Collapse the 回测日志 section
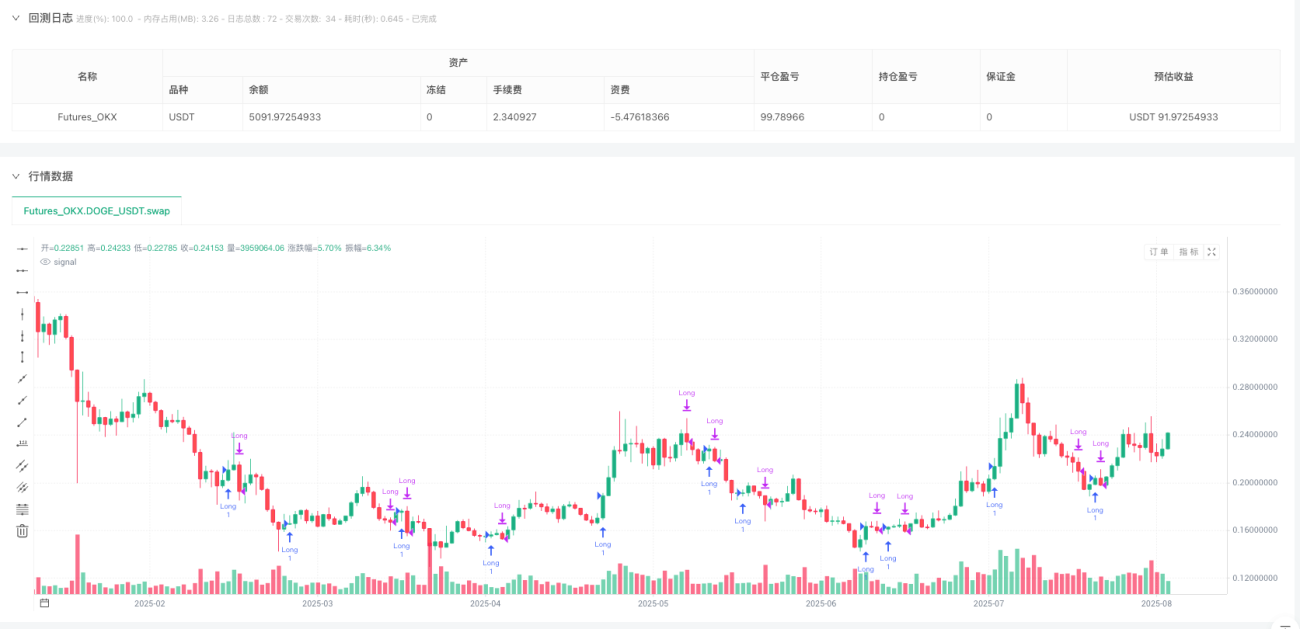Screen dimensions: 1300x629 [x=16, y=18]
